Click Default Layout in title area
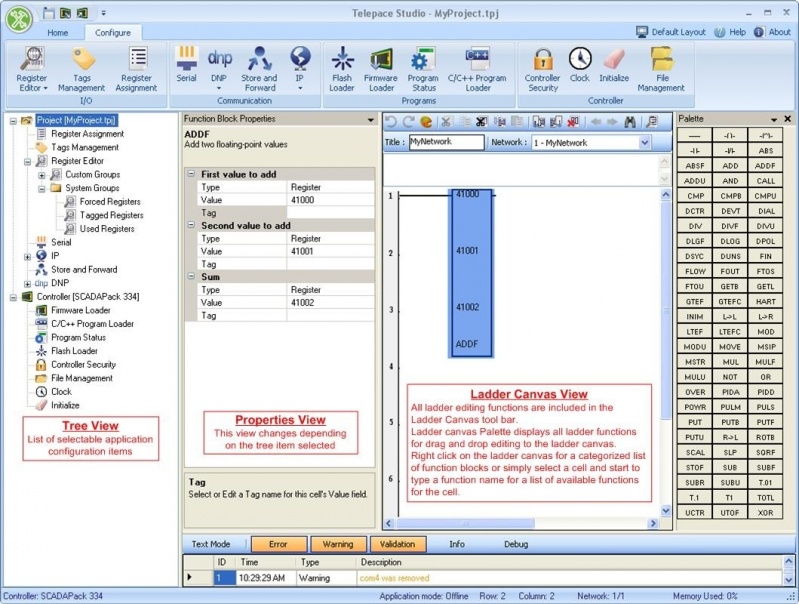799x604 pixels. (671, 32)
